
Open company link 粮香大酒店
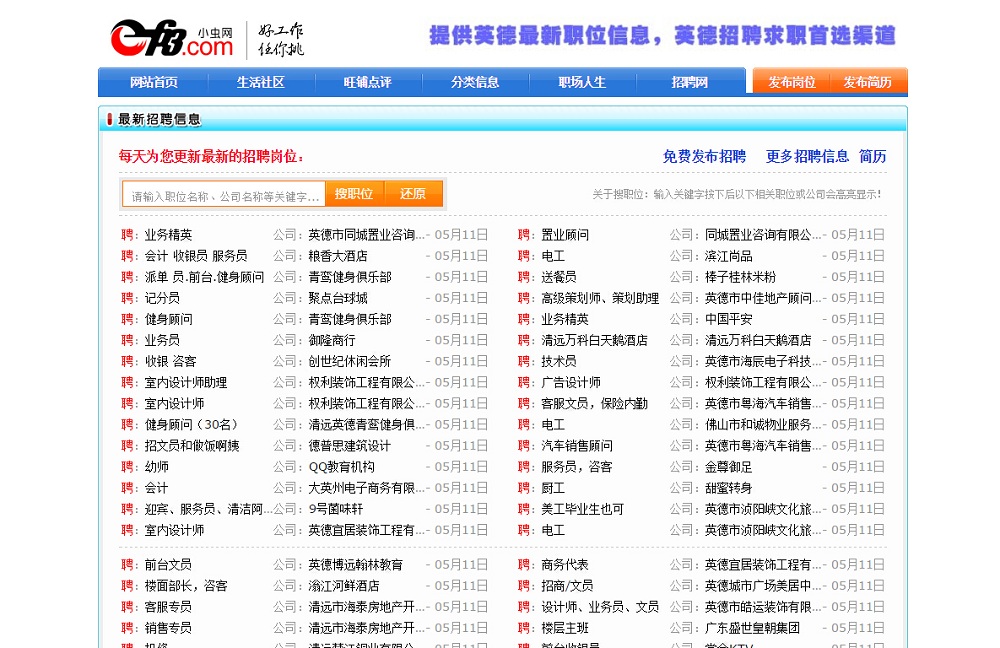coord(338,256)
